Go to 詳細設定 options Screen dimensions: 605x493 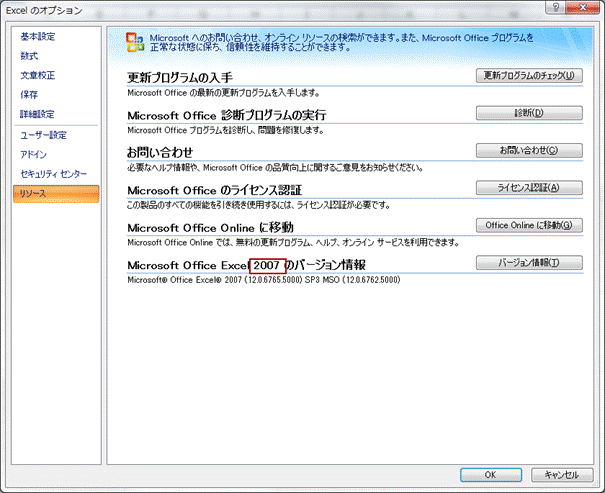tap(38, 114)
